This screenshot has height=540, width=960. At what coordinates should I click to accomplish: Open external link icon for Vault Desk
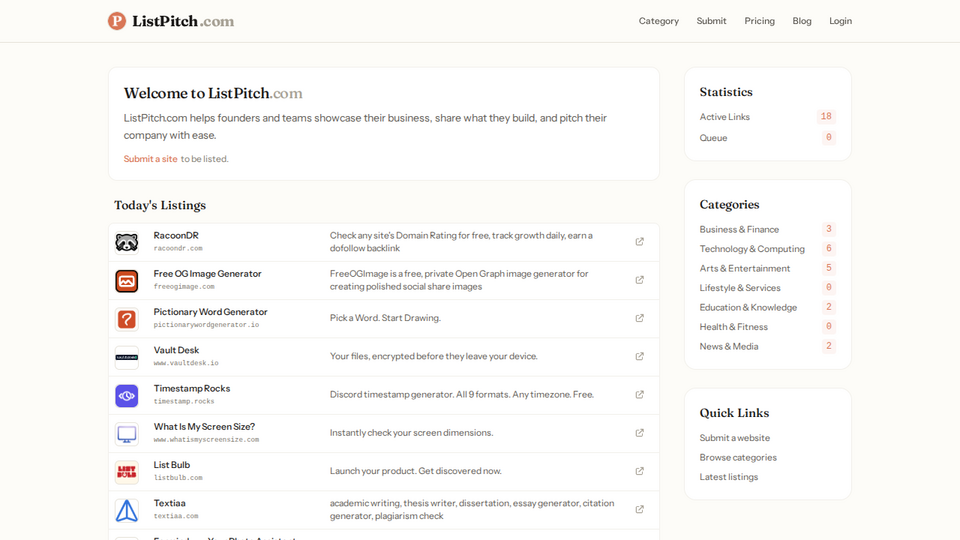639,356
